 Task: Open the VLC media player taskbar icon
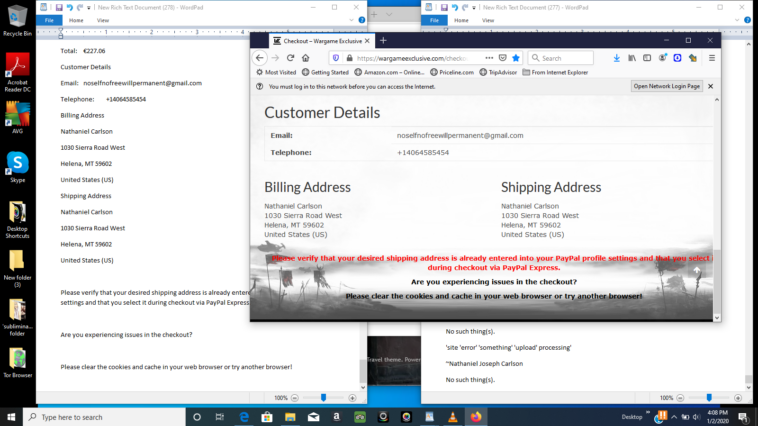coord(452,416)
